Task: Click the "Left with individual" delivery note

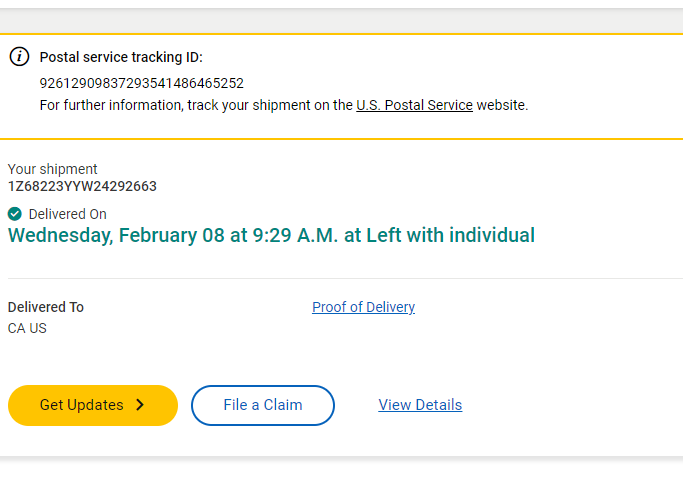Action: tap(450, 236)
